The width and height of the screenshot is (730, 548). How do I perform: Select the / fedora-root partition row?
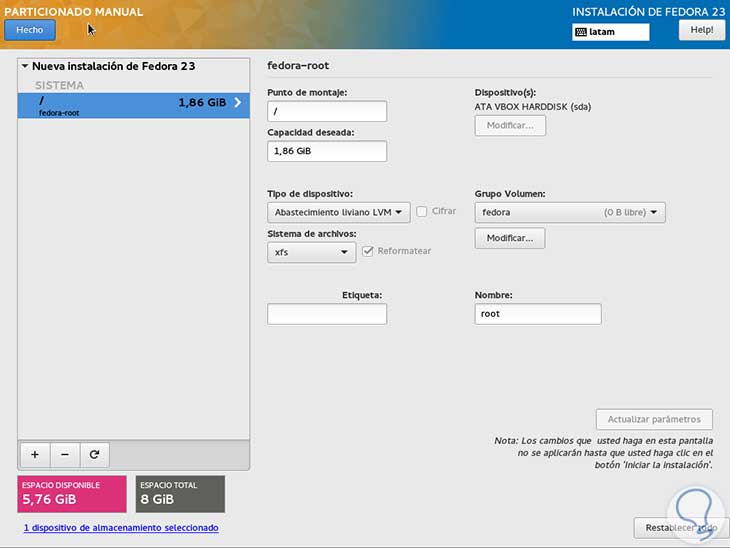134,105
